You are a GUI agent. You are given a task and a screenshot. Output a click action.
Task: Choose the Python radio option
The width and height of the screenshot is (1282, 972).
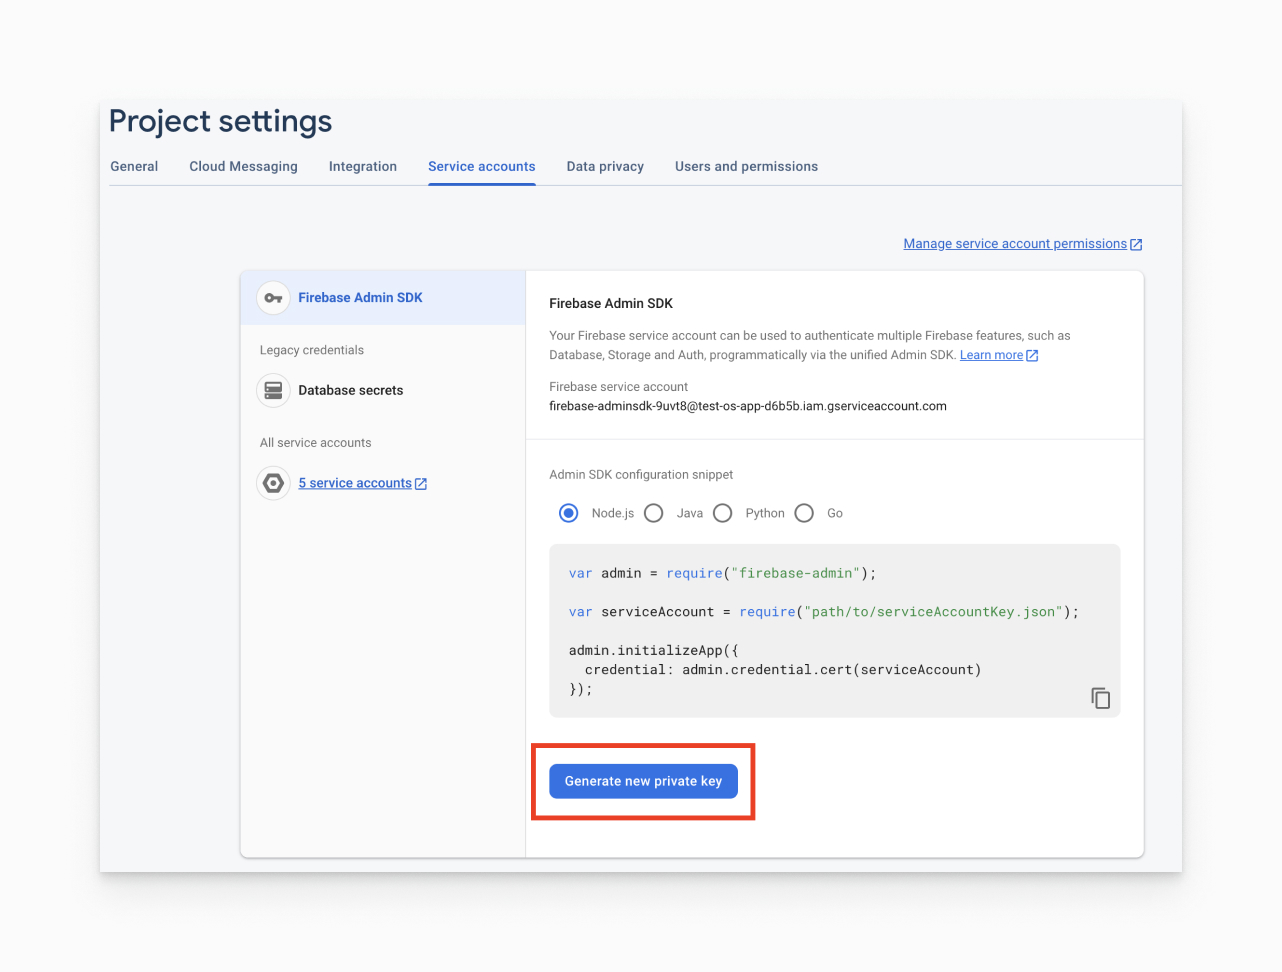point(723,513)
